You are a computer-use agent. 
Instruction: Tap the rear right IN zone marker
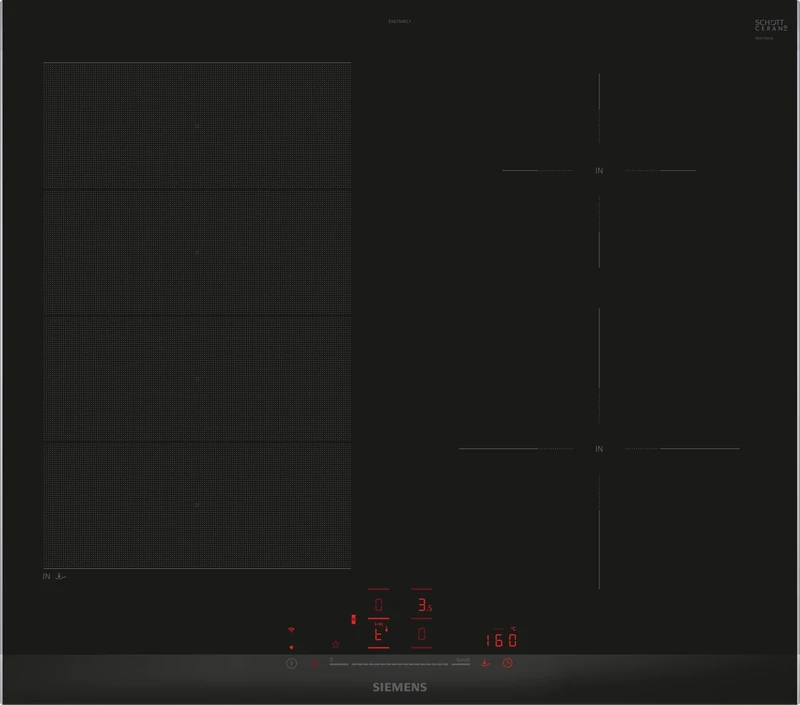tap(598, 171)
